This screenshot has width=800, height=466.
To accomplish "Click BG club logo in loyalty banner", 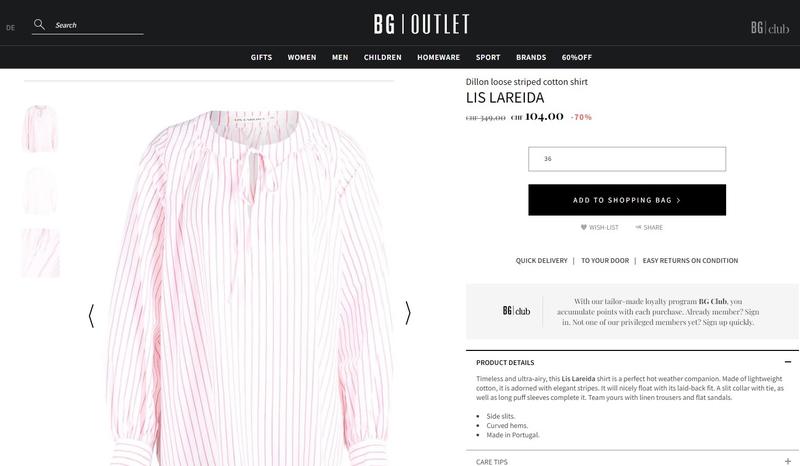I will pyautogui.click(x=516, y=311).
